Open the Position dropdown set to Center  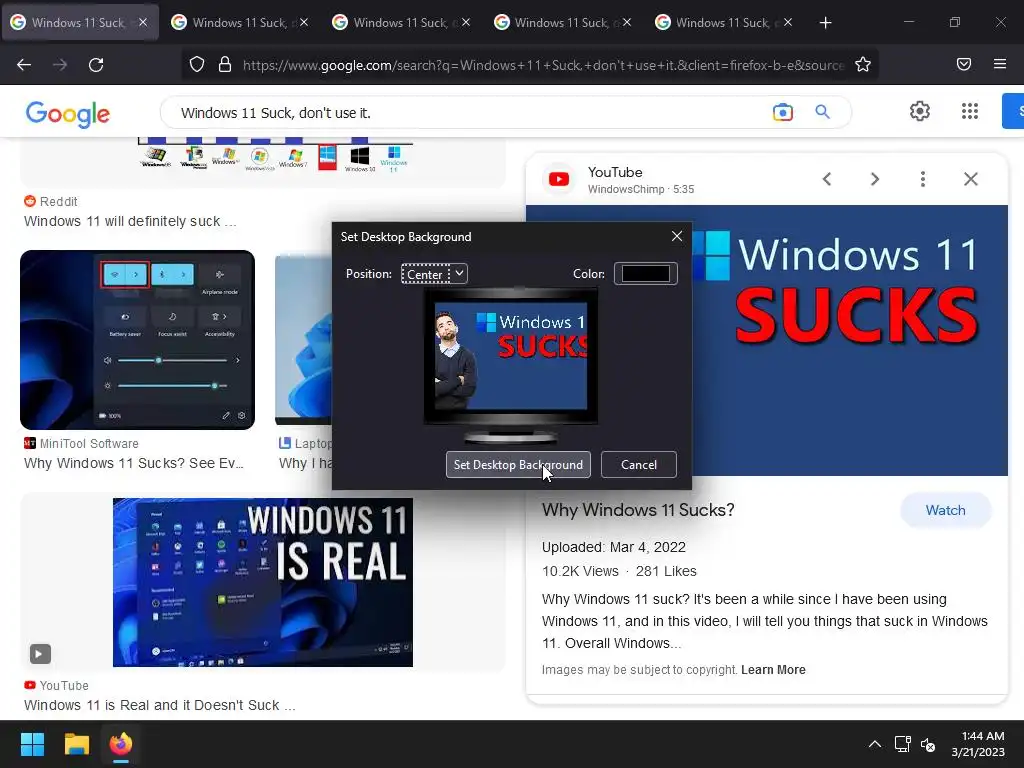(x=434, y=274)
